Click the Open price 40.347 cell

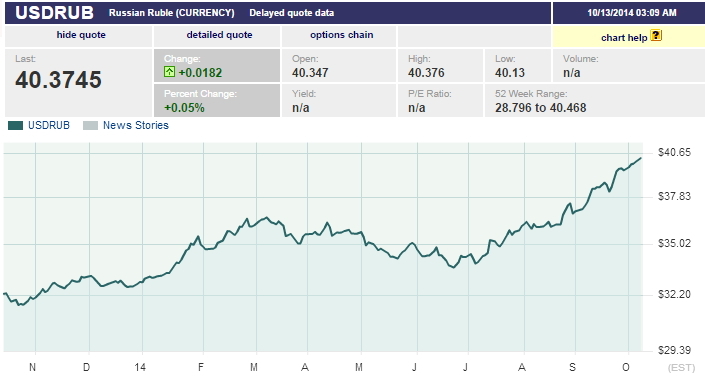point(339,66)
